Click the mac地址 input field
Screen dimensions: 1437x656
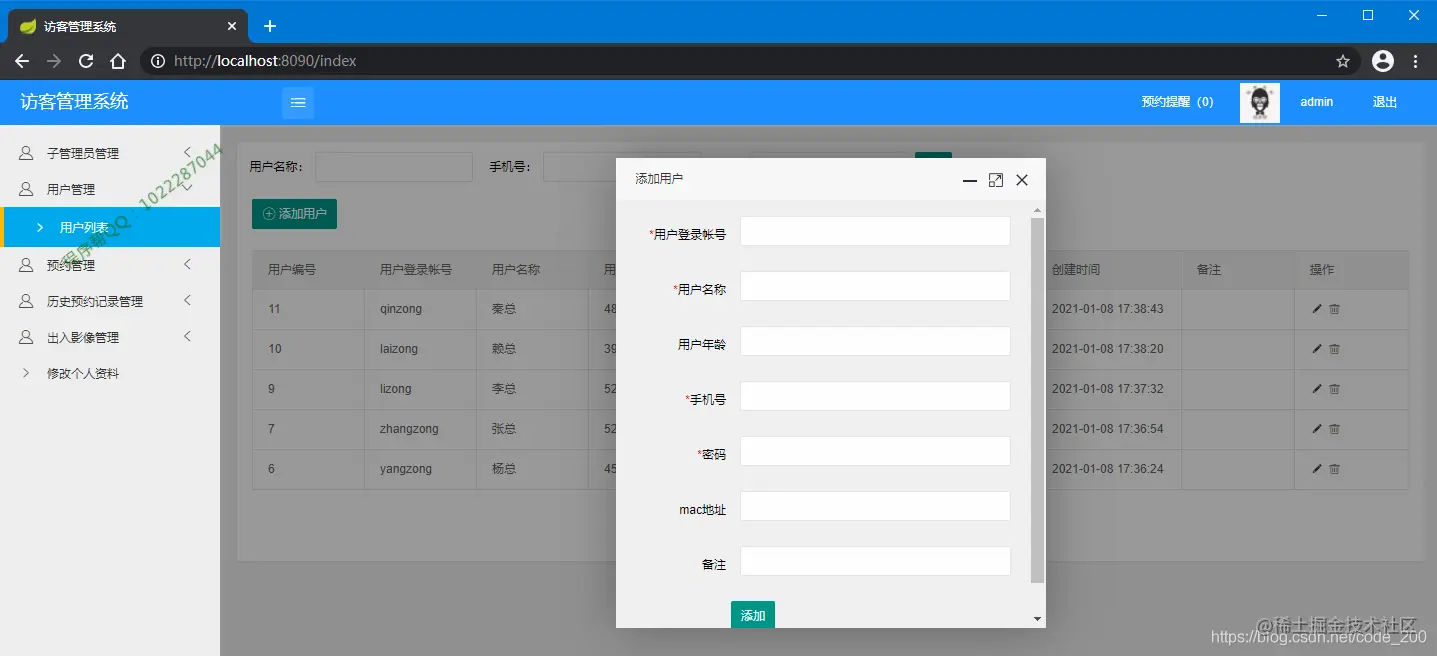[x=874, y=506]
